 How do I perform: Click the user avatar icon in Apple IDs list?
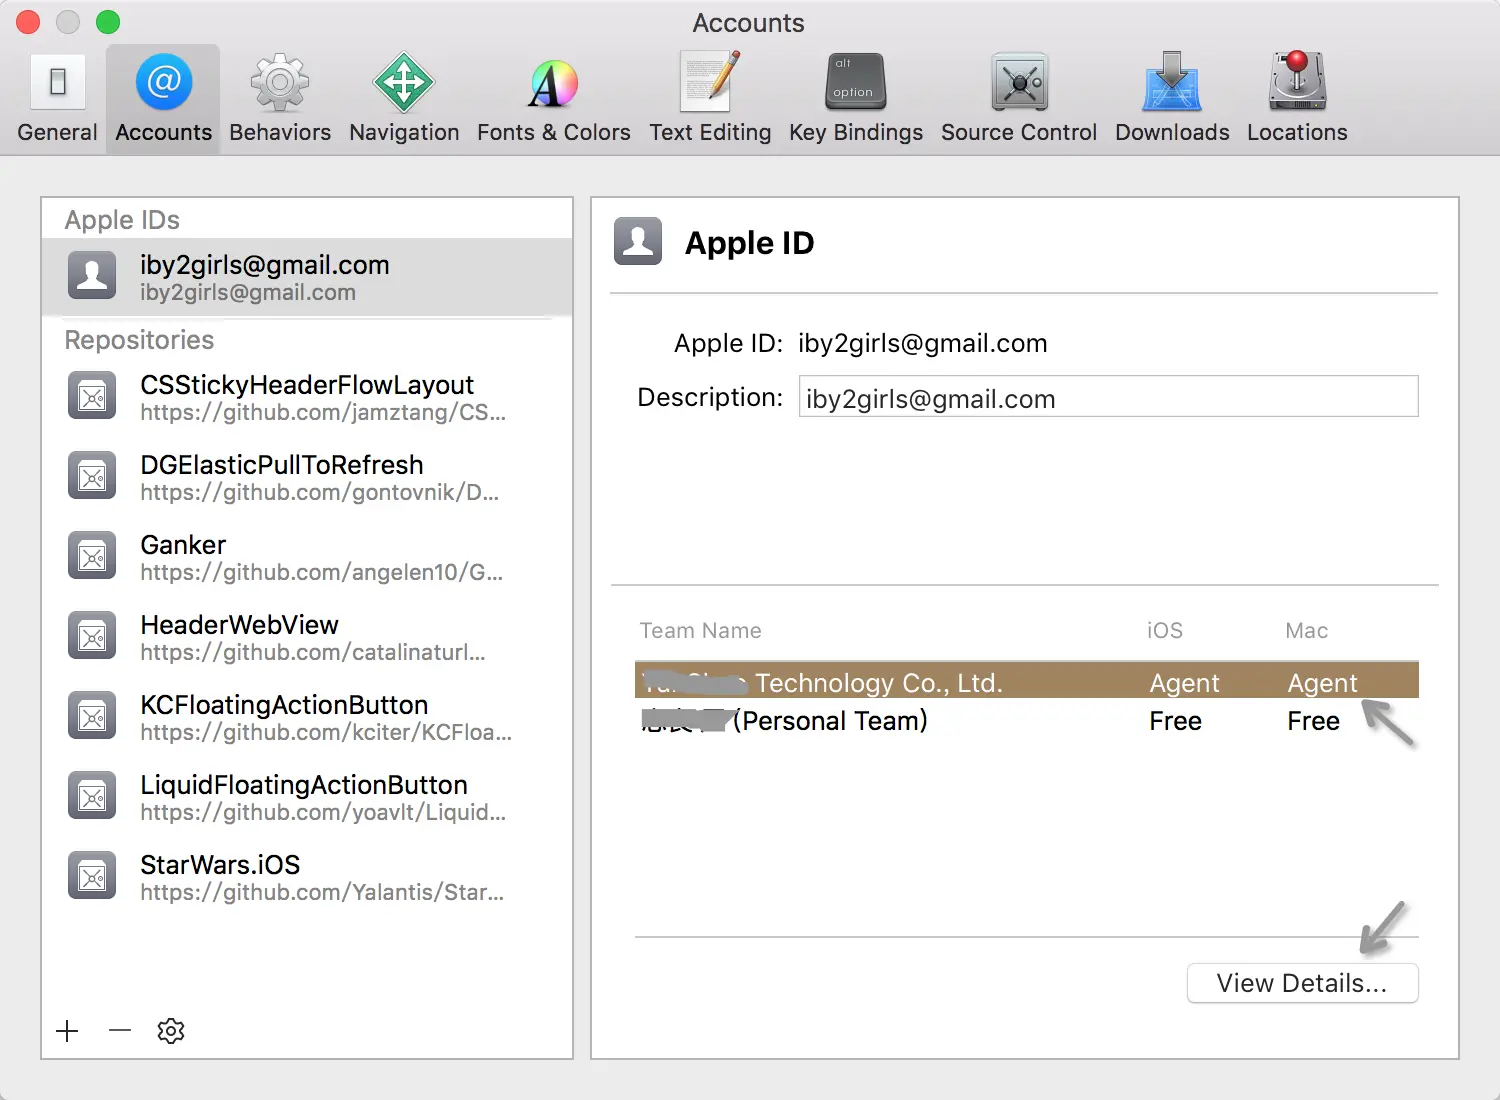(x=92, y=276)
